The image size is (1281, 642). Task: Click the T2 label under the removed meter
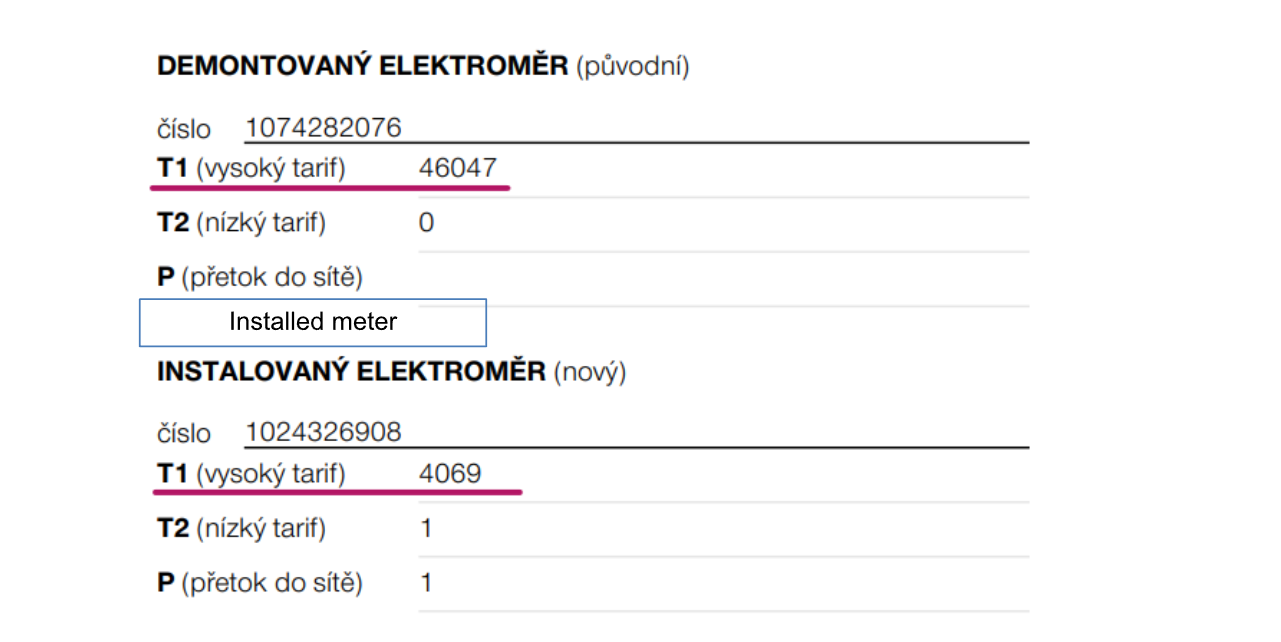pos(241,222)
